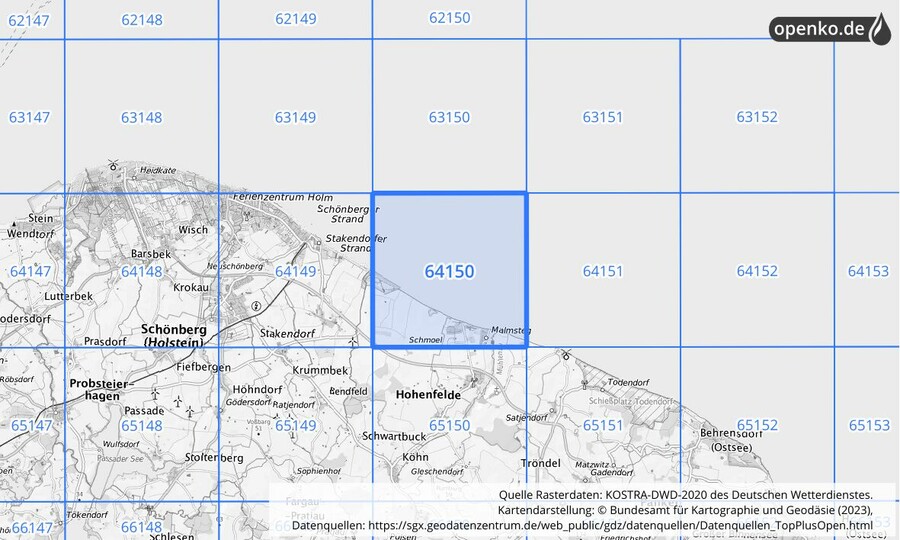Click the openko.de logo badge

click(x=829, y=29)
